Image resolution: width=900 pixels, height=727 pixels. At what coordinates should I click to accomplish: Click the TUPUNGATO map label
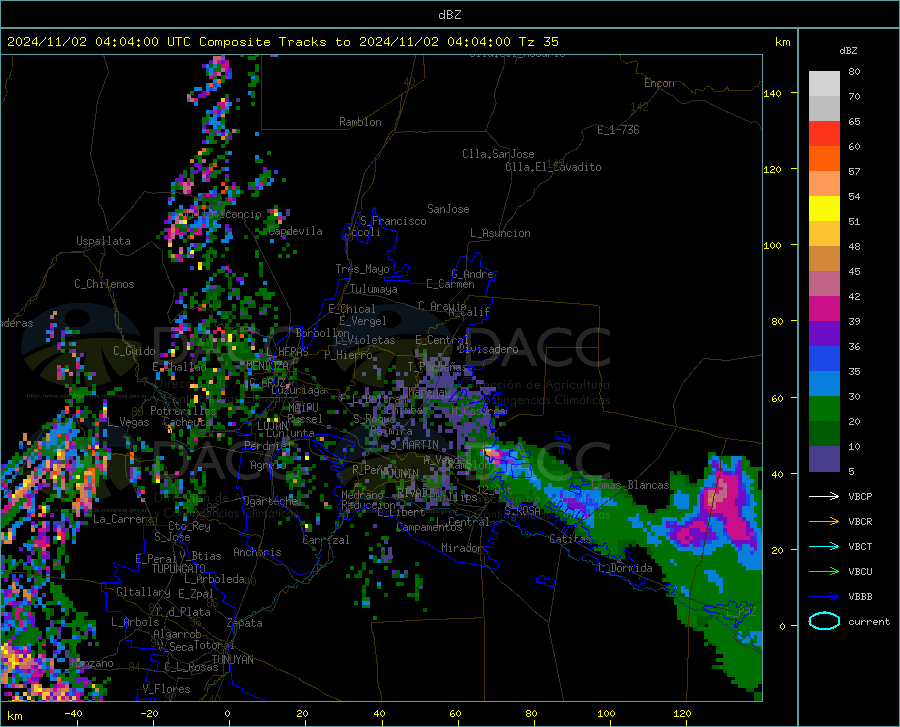[x=179, y=569]
